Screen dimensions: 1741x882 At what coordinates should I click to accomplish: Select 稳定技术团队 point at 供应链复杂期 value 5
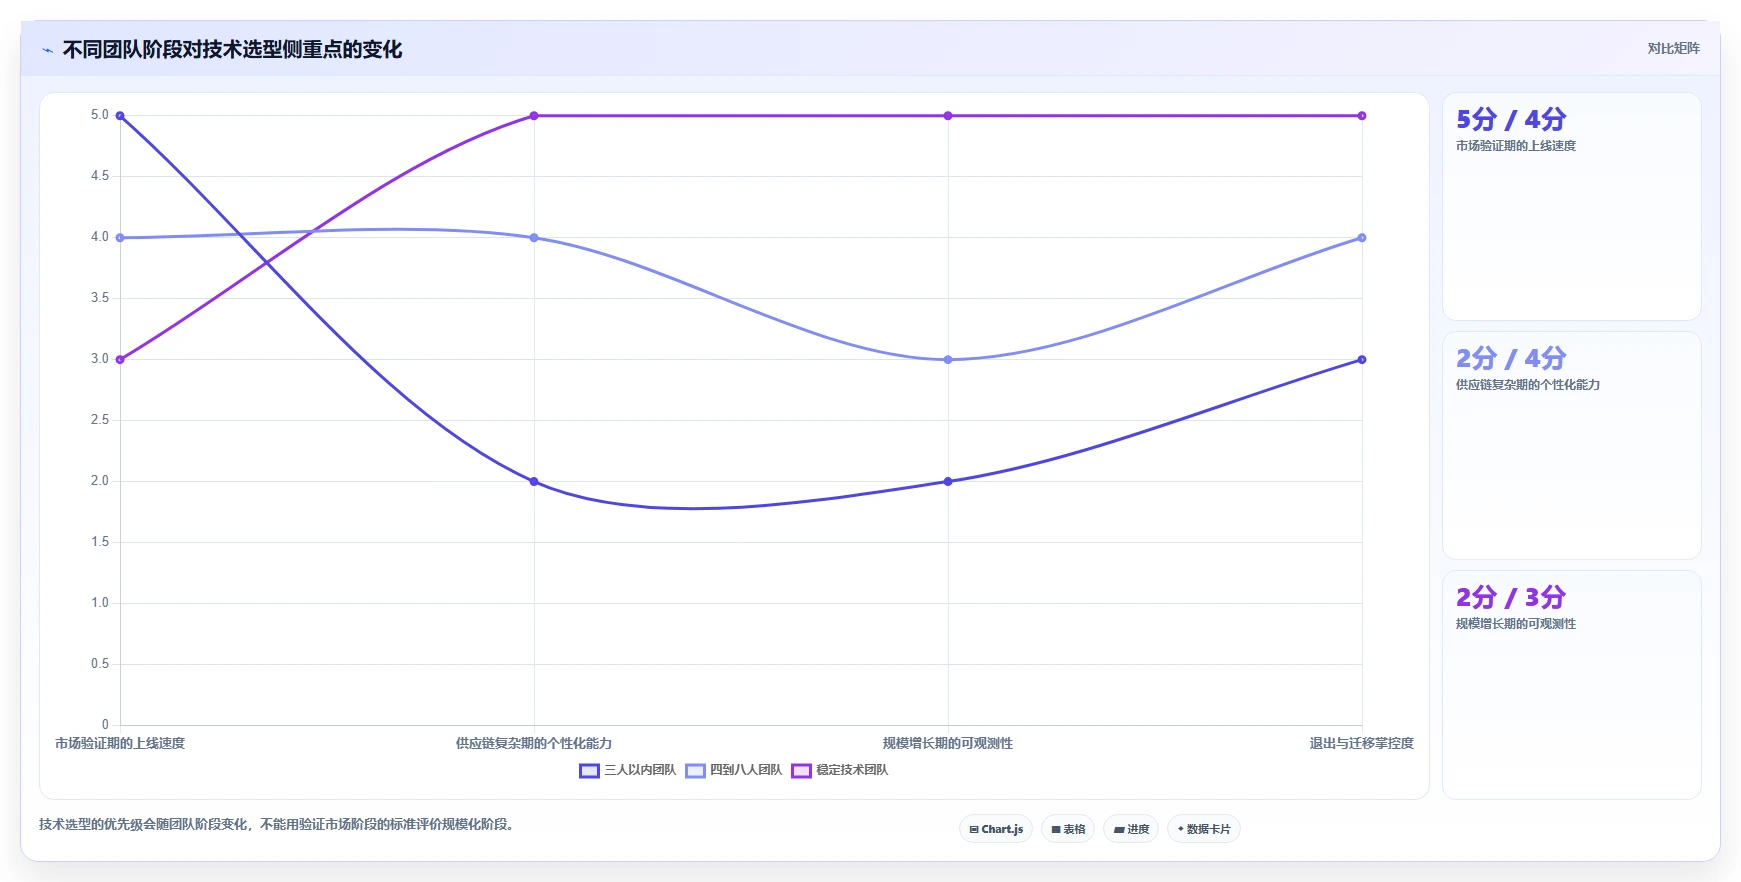point(534,116)
